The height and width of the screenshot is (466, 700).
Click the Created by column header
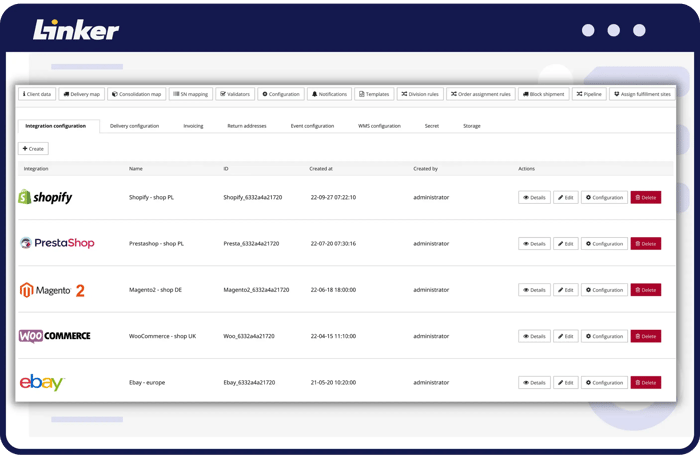pyautogui.click(x=425, y=169)
